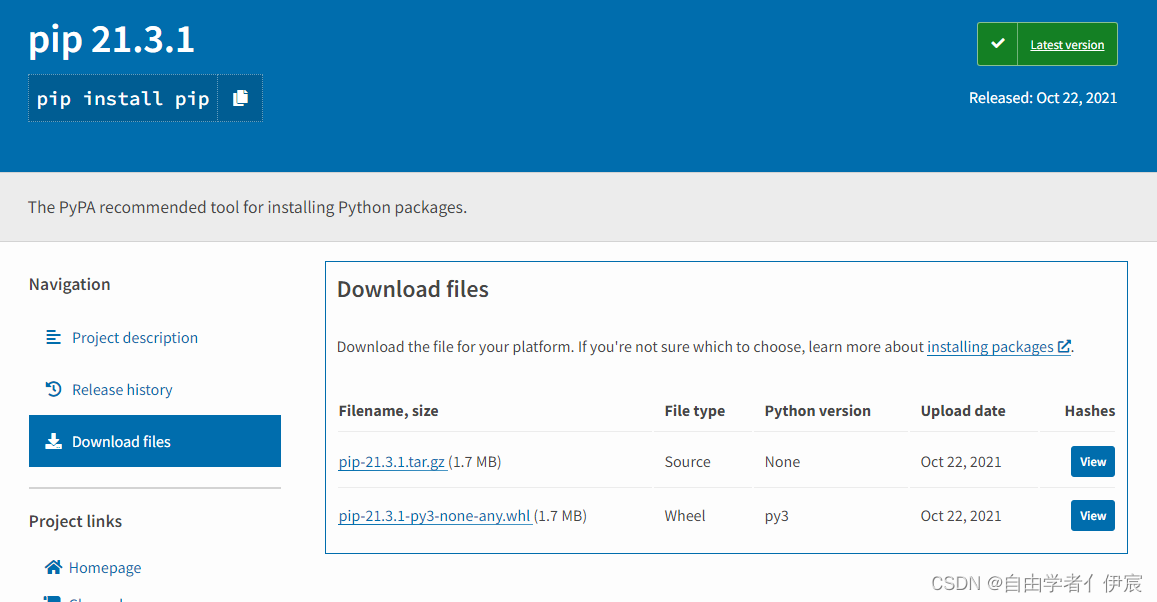Click the Homepage house icon
Image resolution: width=1157 pixels, height=602 pixels.
pyautogui.click(x=53, y=567)
